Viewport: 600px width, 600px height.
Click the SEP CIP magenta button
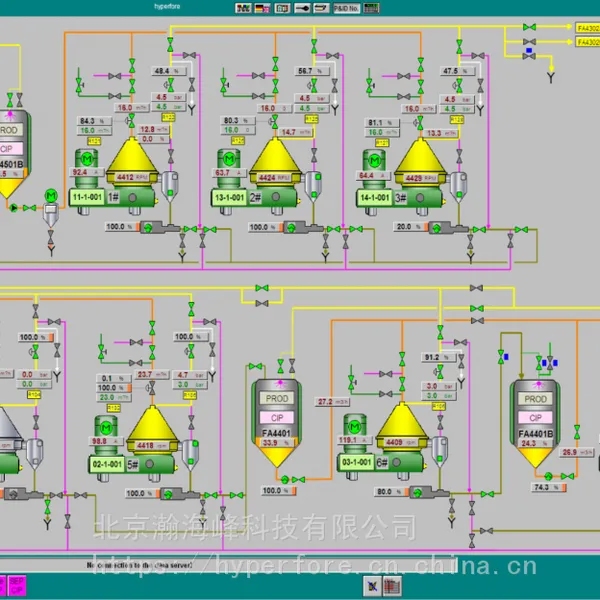(x=17, y=585)
